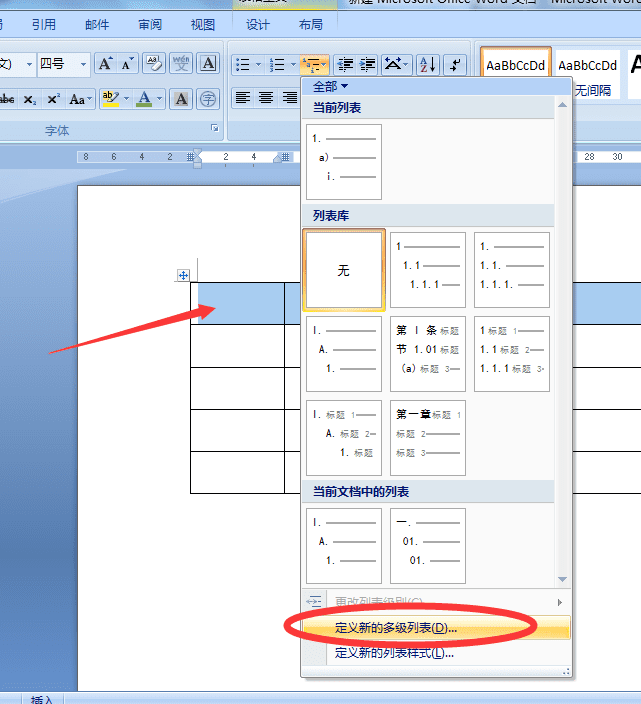Align text left
This screenshot has width=641, height=704.
[243, 98]
